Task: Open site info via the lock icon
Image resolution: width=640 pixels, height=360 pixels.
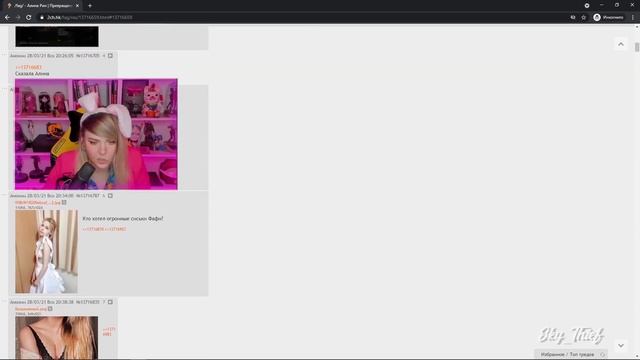Action: pyautogui.click(x=42, y=18)
